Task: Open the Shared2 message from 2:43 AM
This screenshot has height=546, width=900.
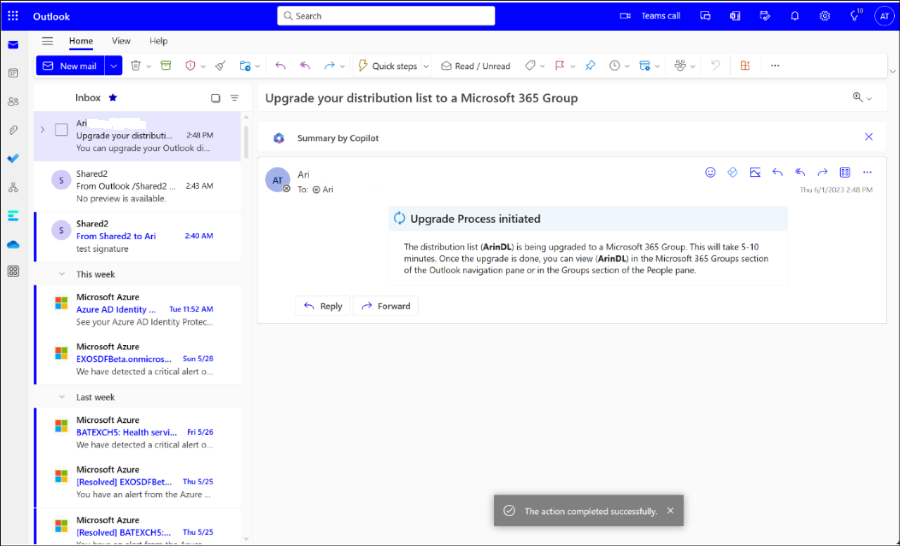Action: [138, 186]
